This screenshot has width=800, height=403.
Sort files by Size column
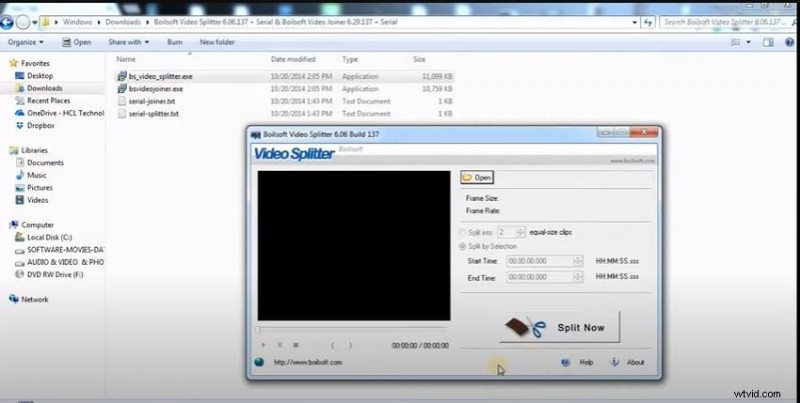(419, 59)
